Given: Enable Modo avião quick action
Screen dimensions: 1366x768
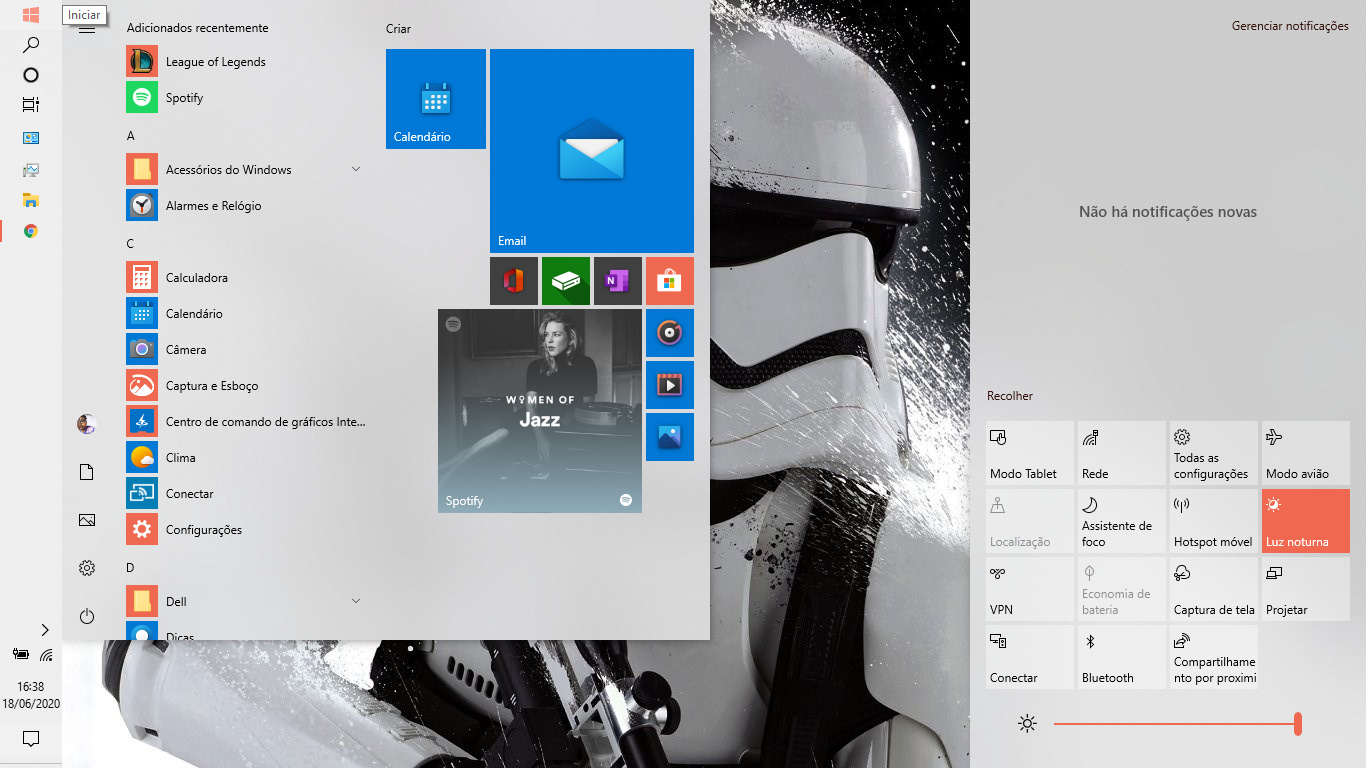Looking at the screenshot, I should 1305,453.
